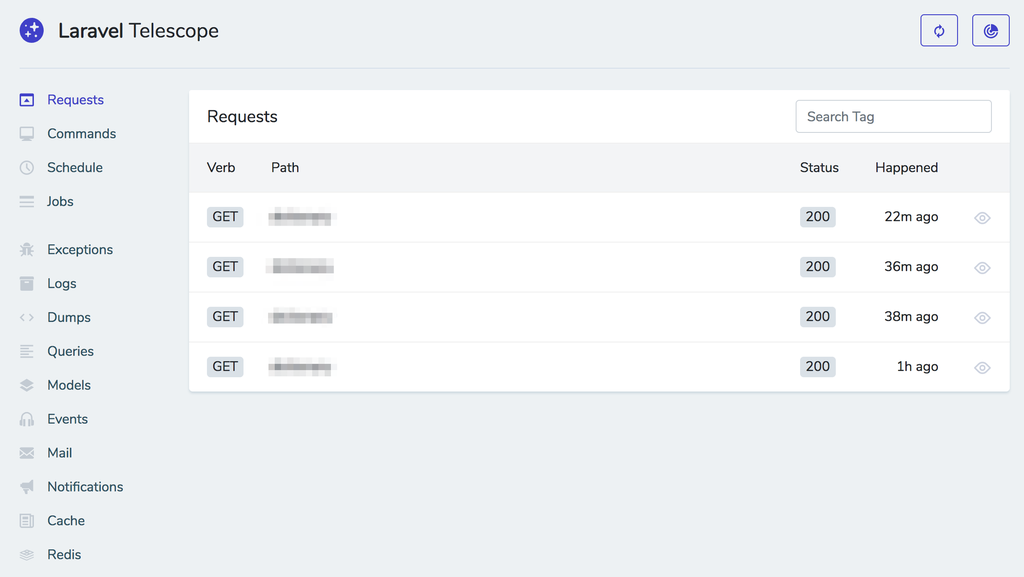This screenshot has height=577, width=1024.
Task: Navigate to Notifications
Action: coord(85,487)
